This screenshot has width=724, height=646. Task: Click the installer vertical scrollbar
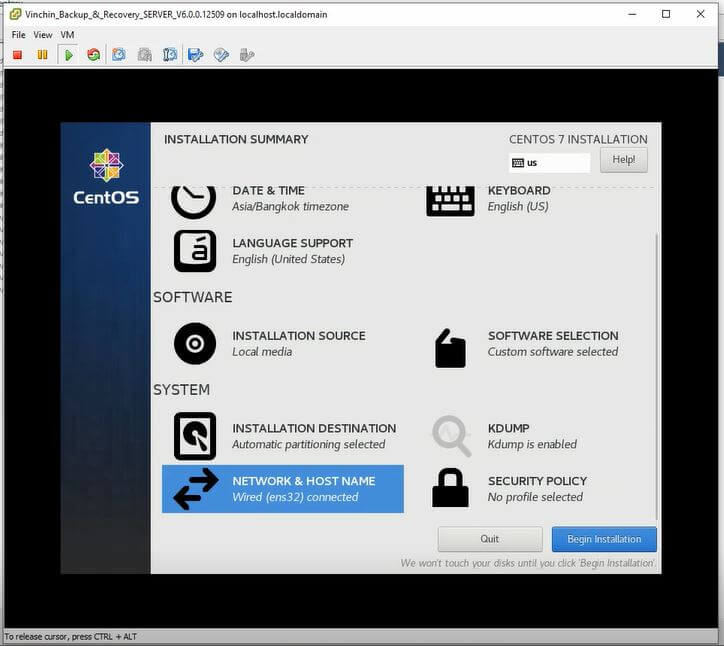point(656,376)
